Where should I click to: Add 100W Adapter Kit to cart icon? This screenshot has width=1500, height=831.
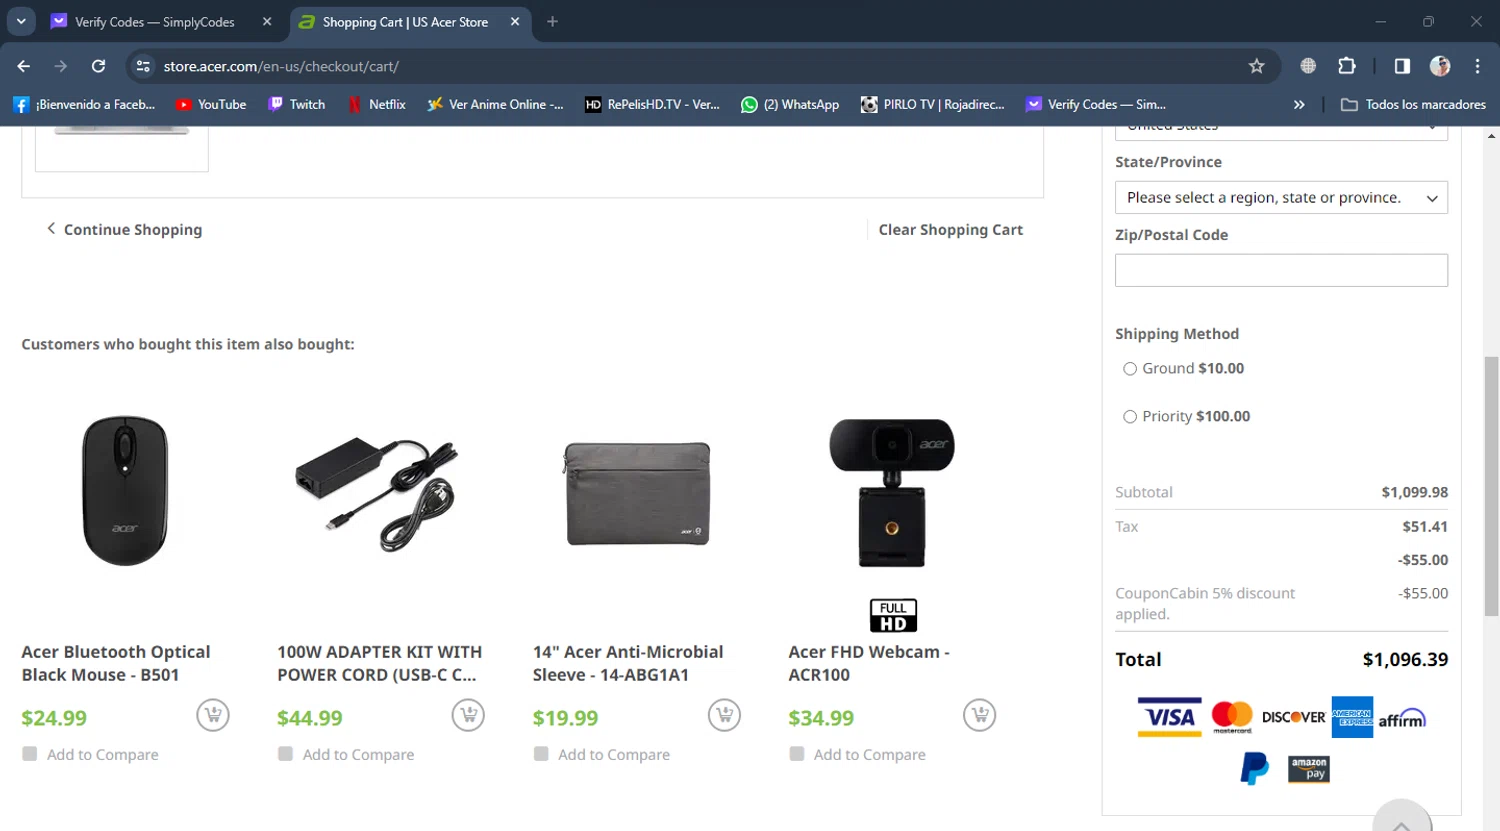pyautogui.click(x=468, y=715)
